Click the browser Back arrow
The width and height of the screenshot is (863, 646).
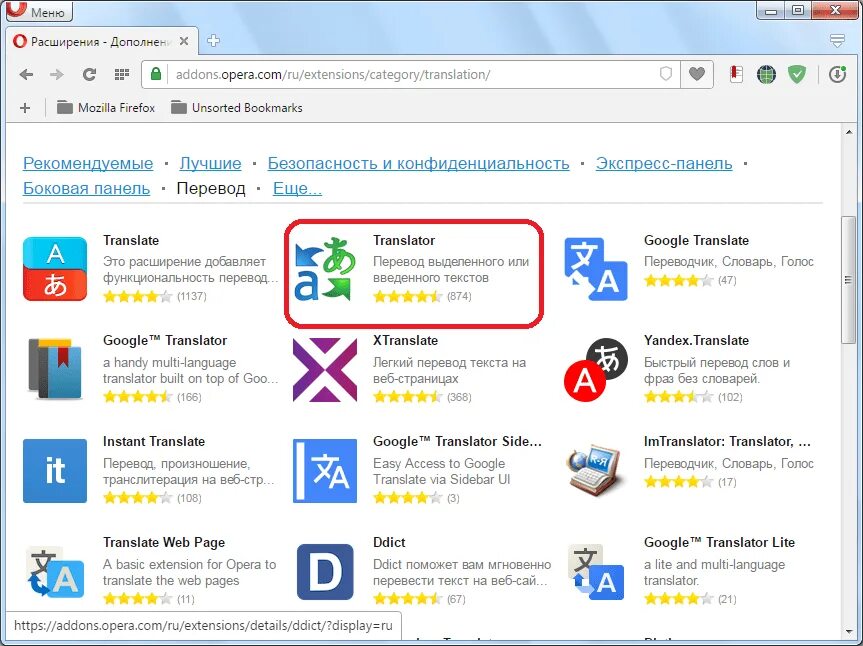click(26, 74)
